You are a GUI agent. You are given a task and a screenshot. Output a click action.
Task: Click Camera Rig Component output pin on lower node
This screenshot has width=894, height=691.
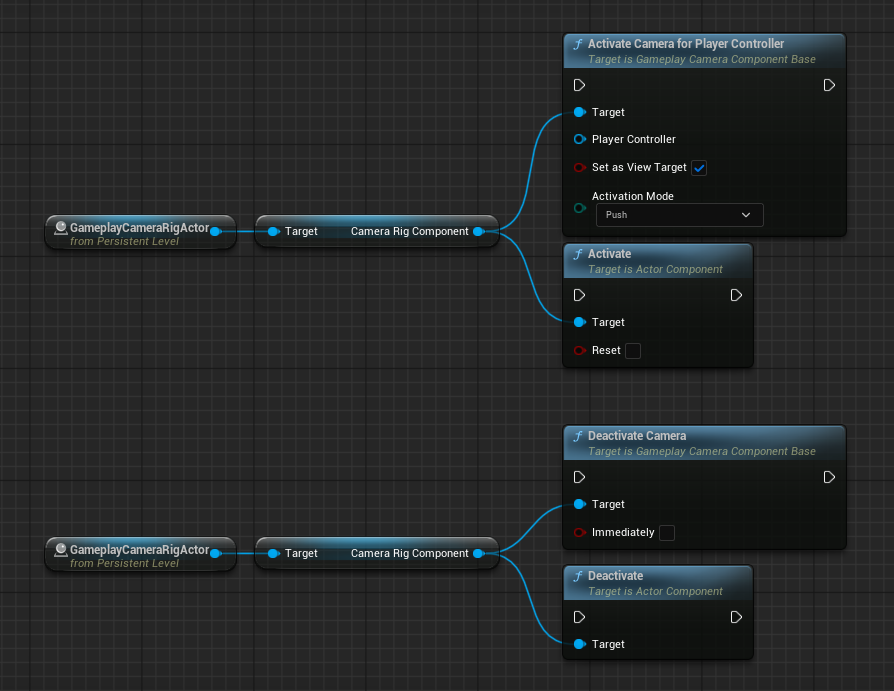(479, 553)
